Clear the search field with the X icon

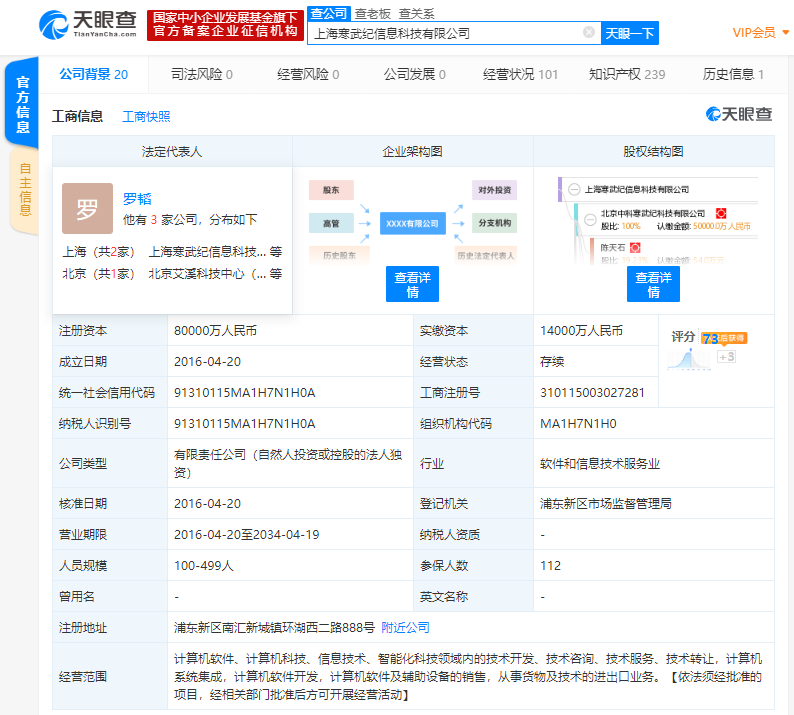pos(588,32)
